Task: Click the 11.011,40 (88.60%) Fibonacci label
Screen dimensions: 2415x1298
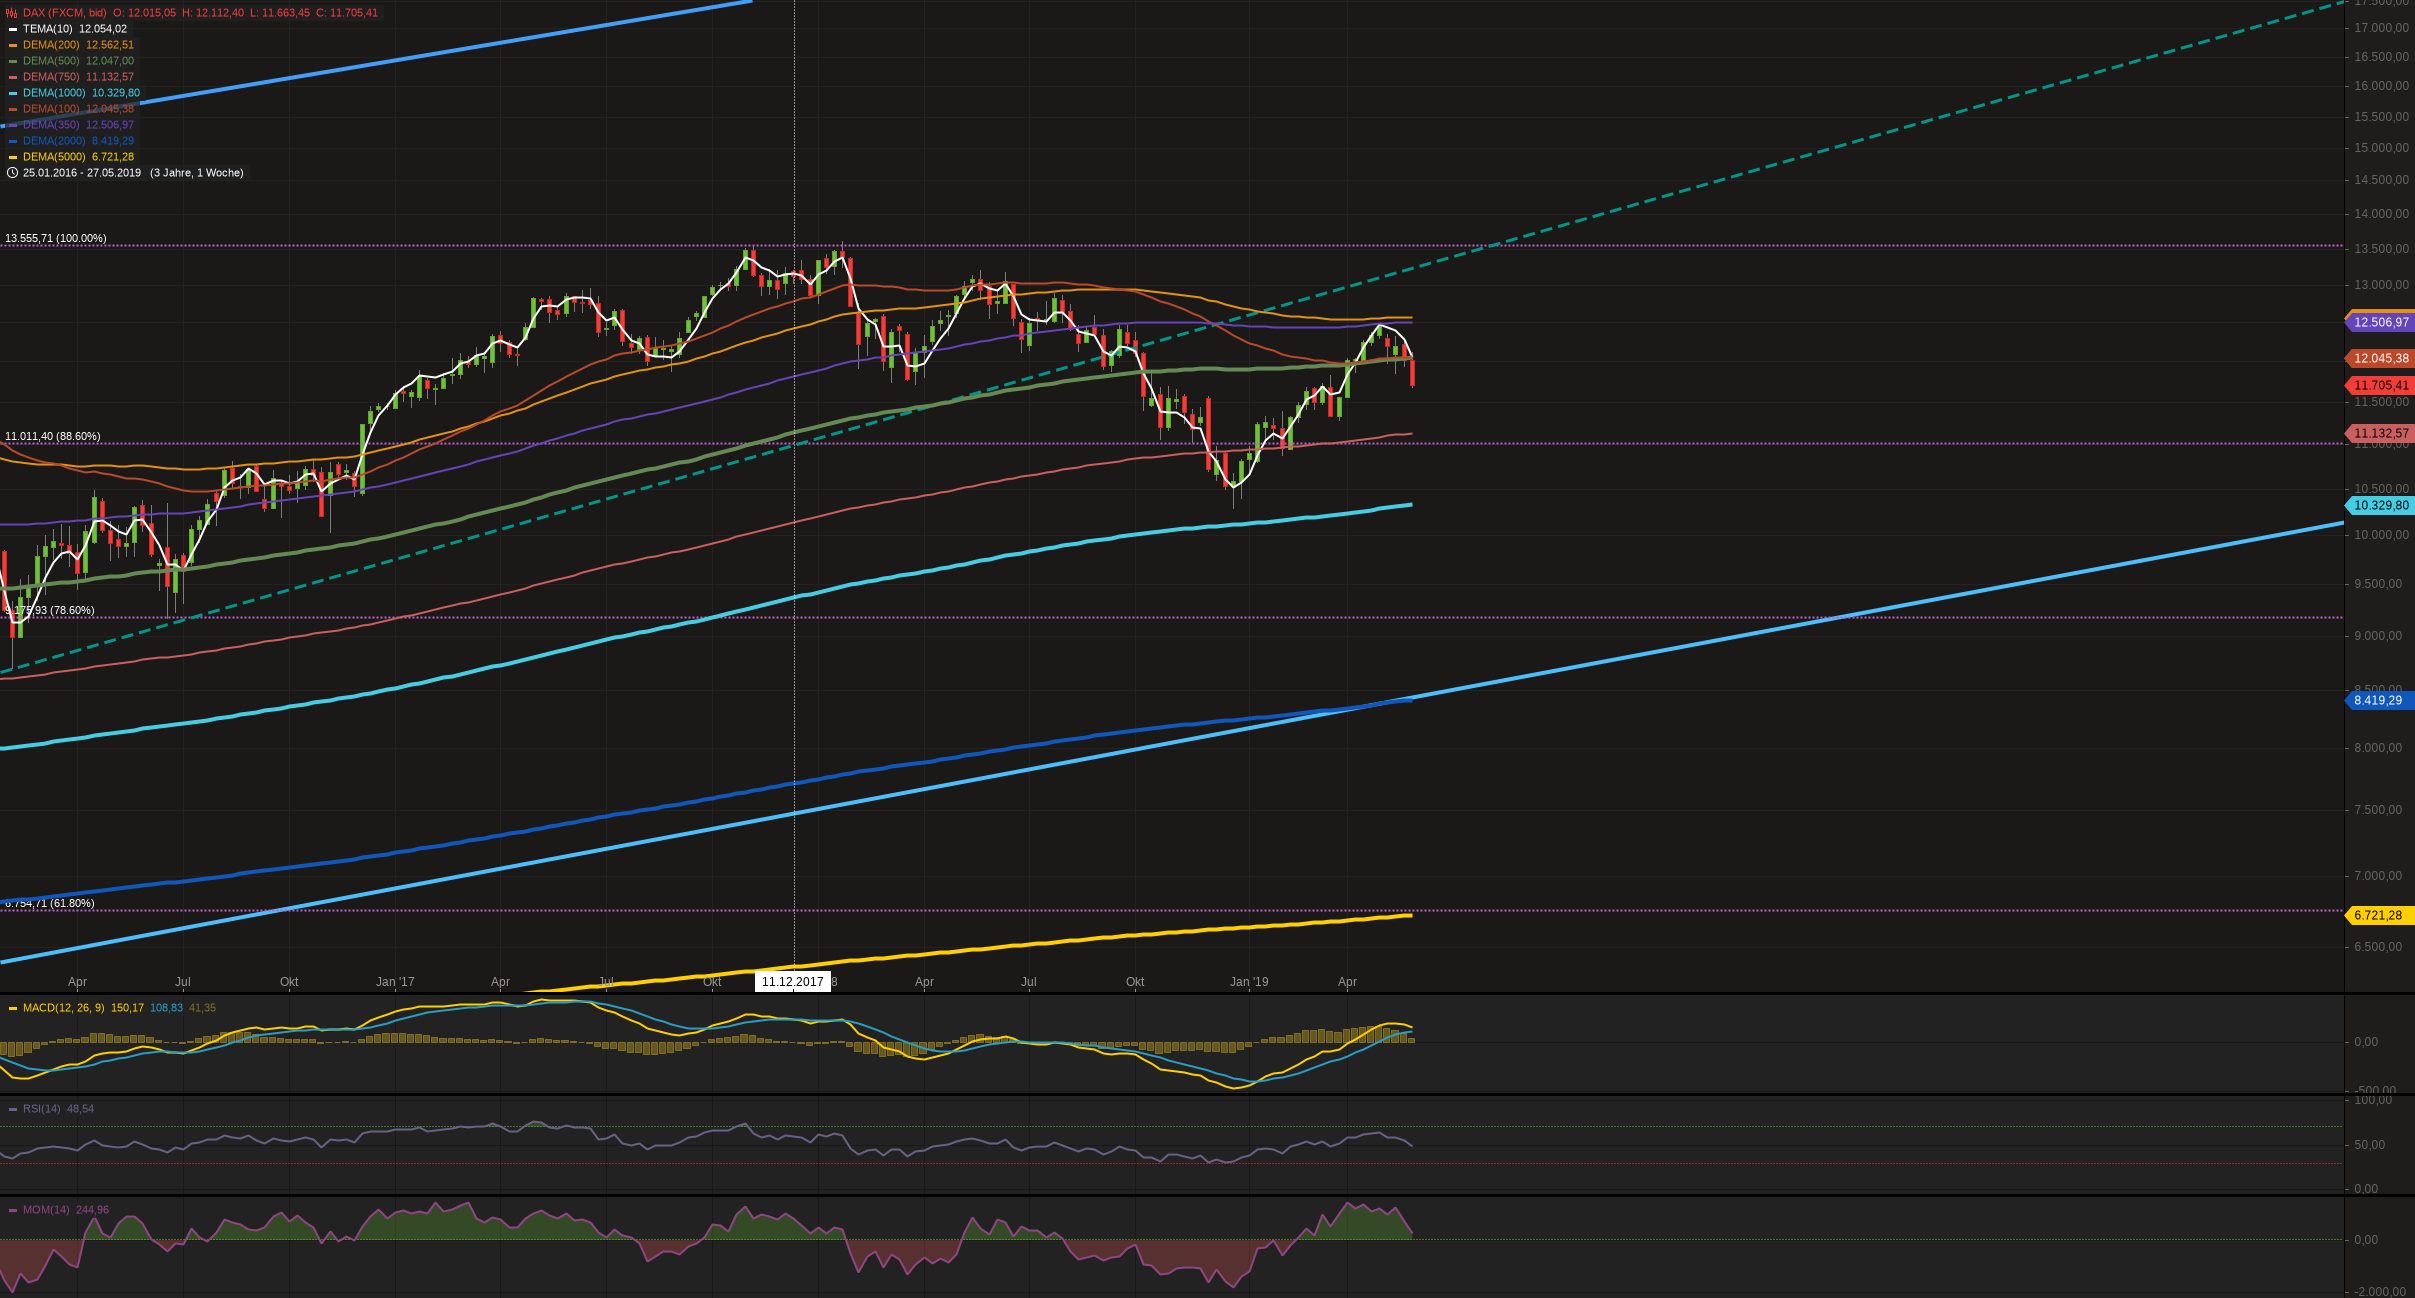Action: pyautogui.click(x=53, y=436)
